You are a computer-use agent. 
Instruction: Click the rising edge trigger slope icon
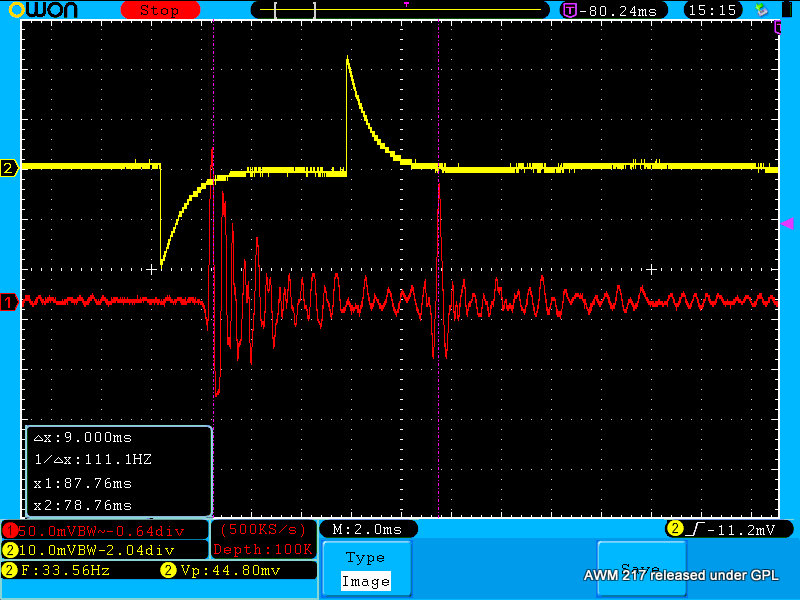click(695, 530)
